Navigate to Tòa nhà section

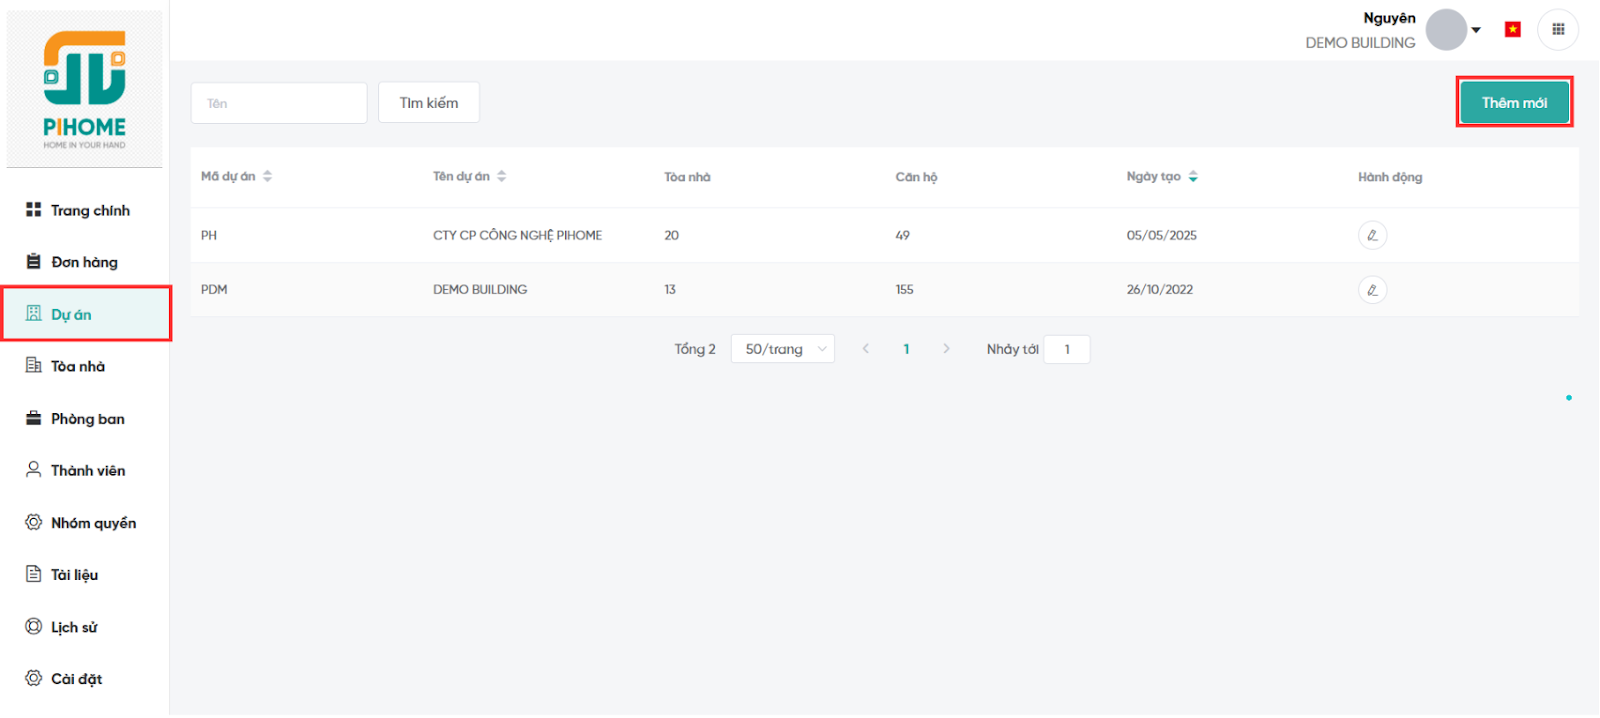(77, 366)
